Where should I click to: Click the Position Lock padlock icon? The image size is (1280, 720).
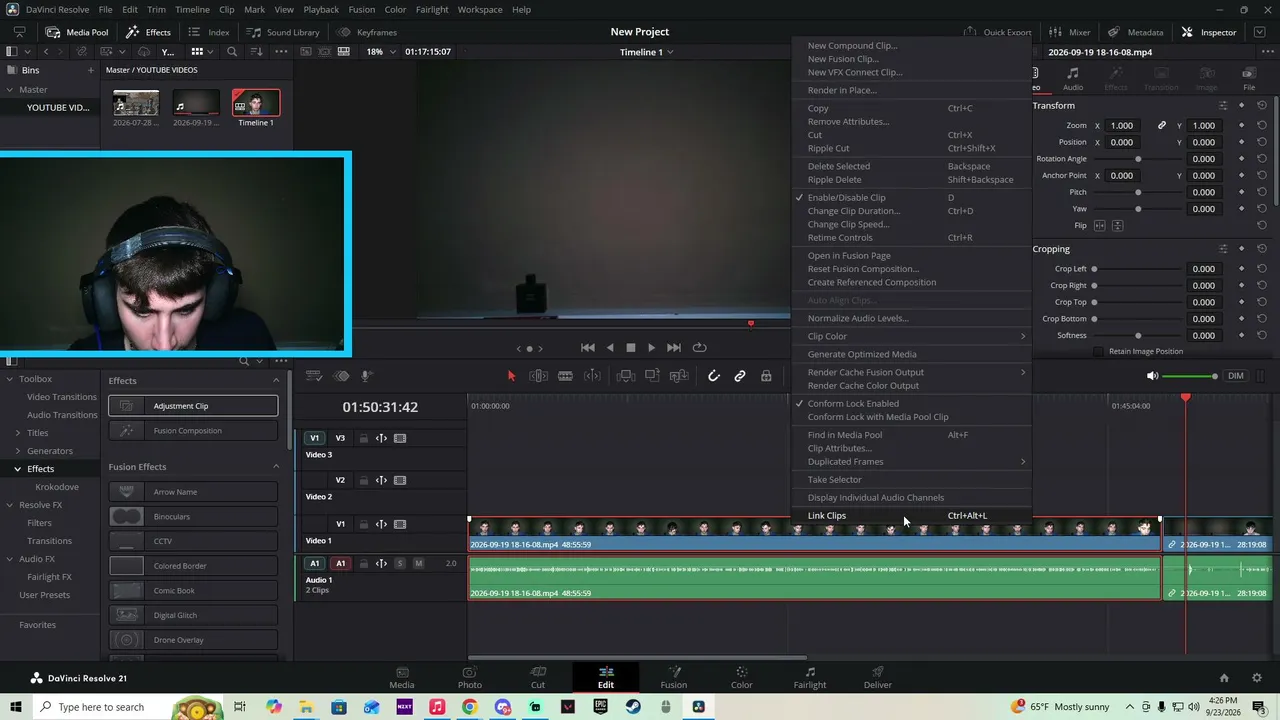tap(766, 376)
